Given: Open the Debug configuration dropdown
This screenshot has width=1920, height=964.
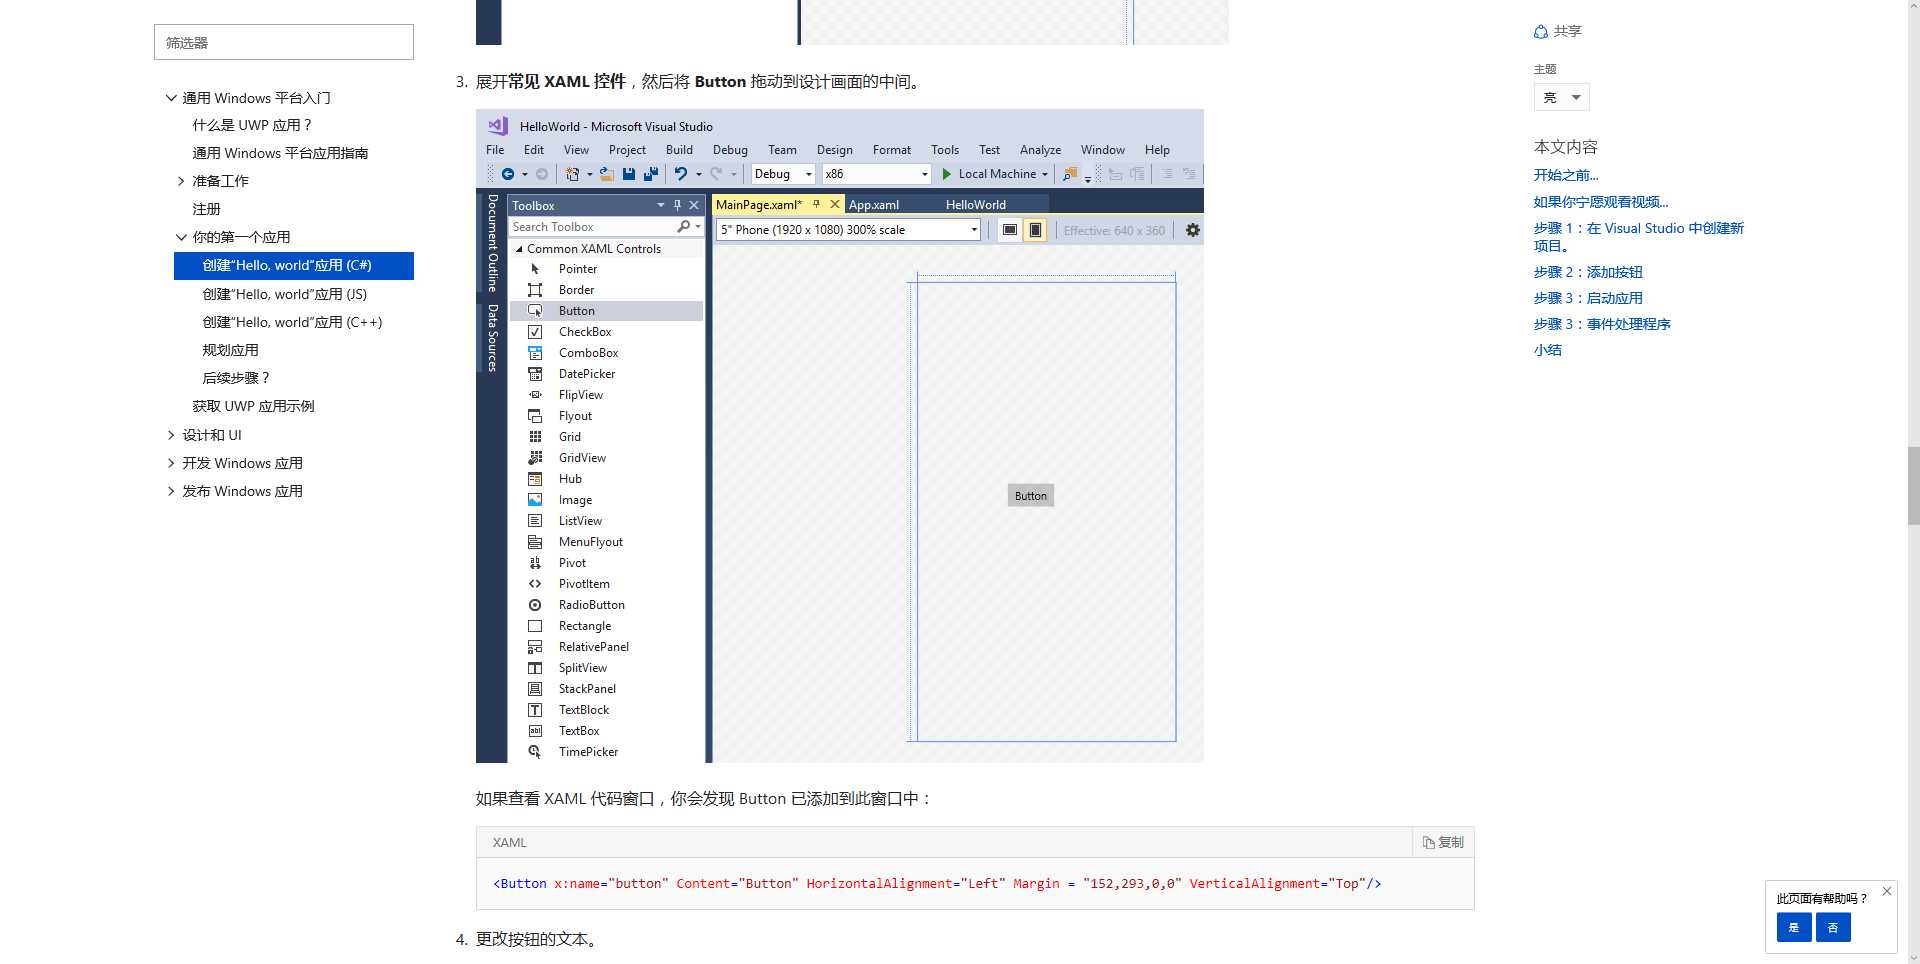Looking at the screenshot, I should pyautogui.click(x=783, y=174).
